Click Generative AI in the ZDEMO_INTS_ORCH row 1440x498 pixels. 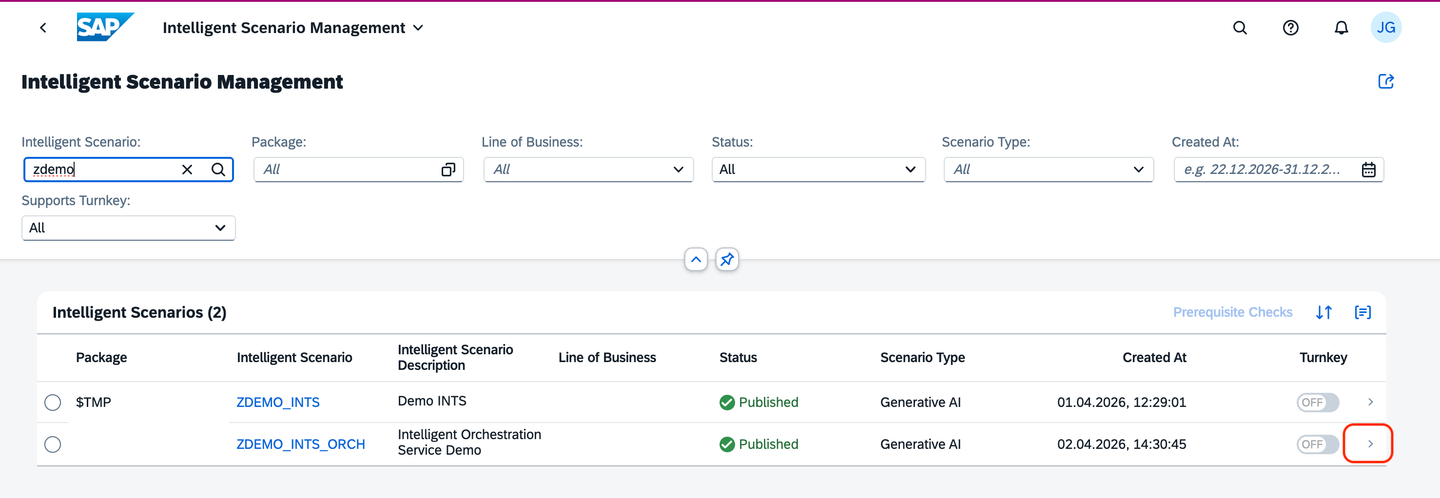[x=920, y=444]
